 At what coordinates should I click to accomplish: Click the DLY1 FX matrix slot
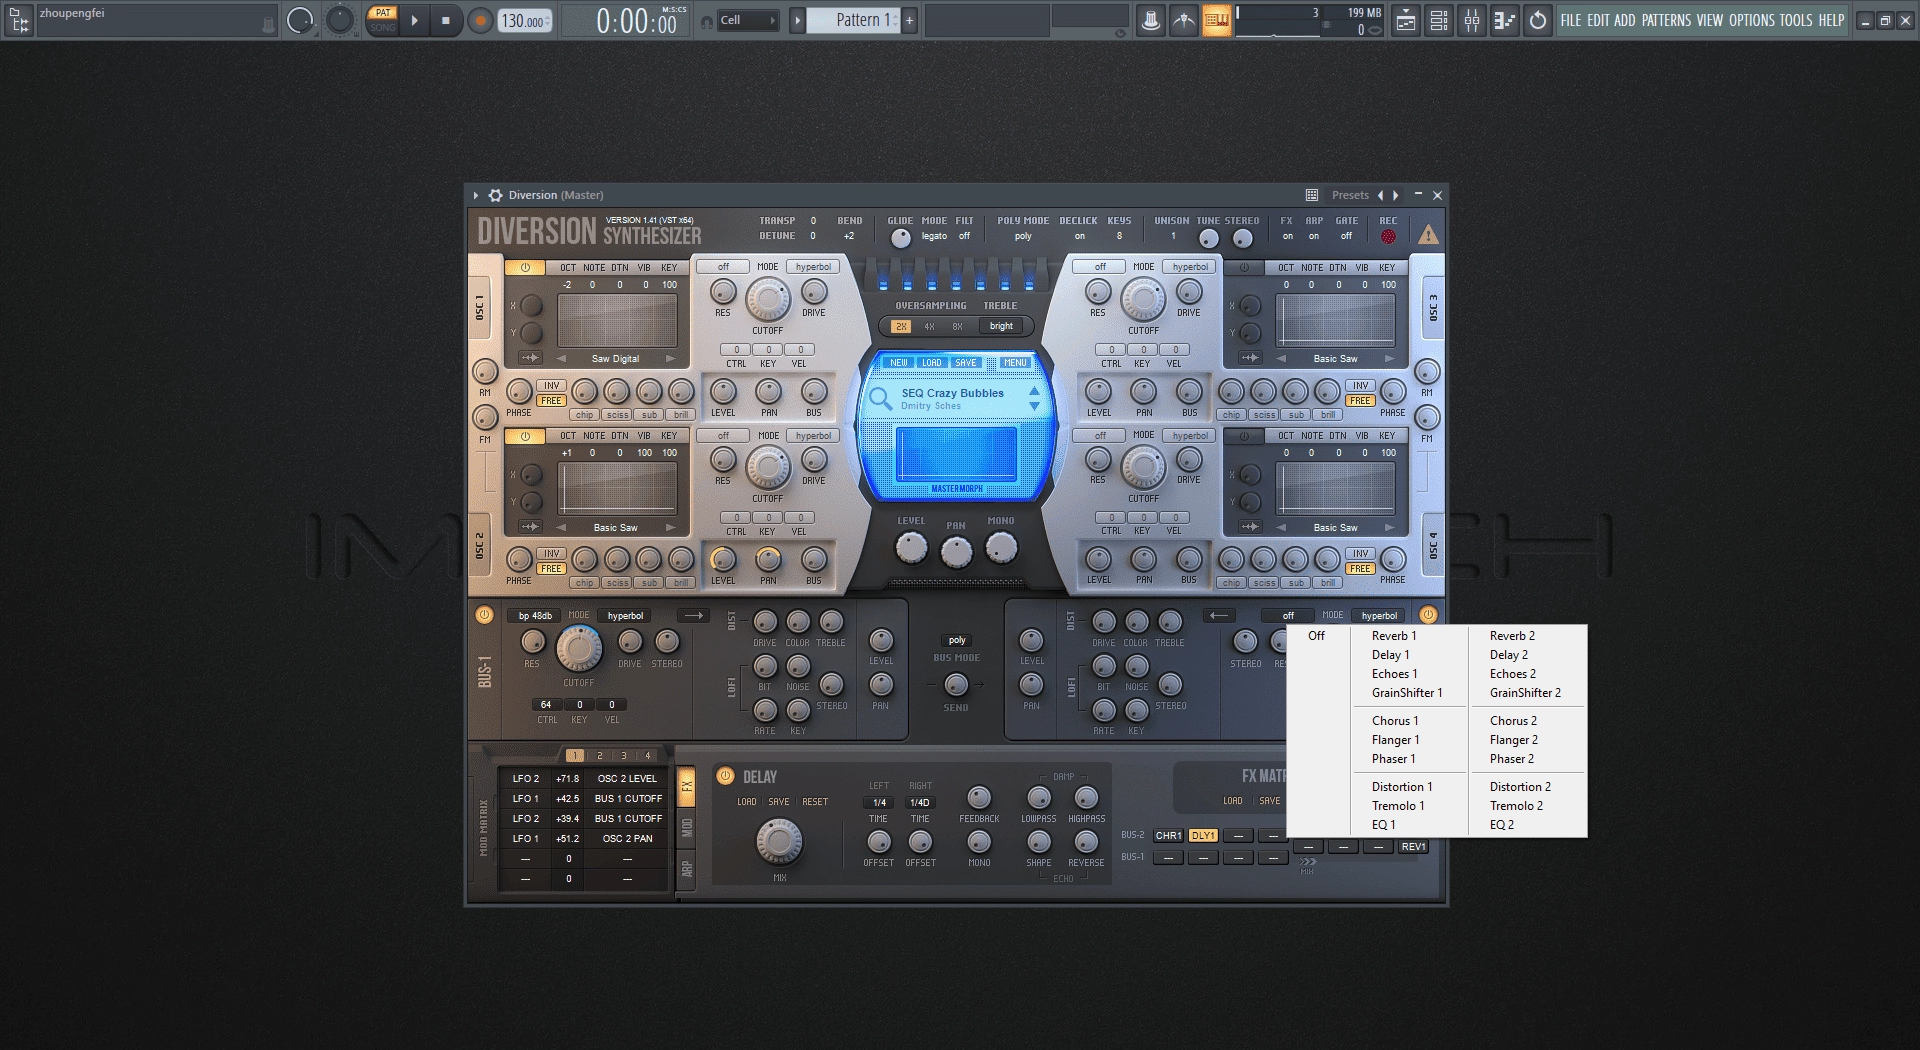tap(1203, 836)
